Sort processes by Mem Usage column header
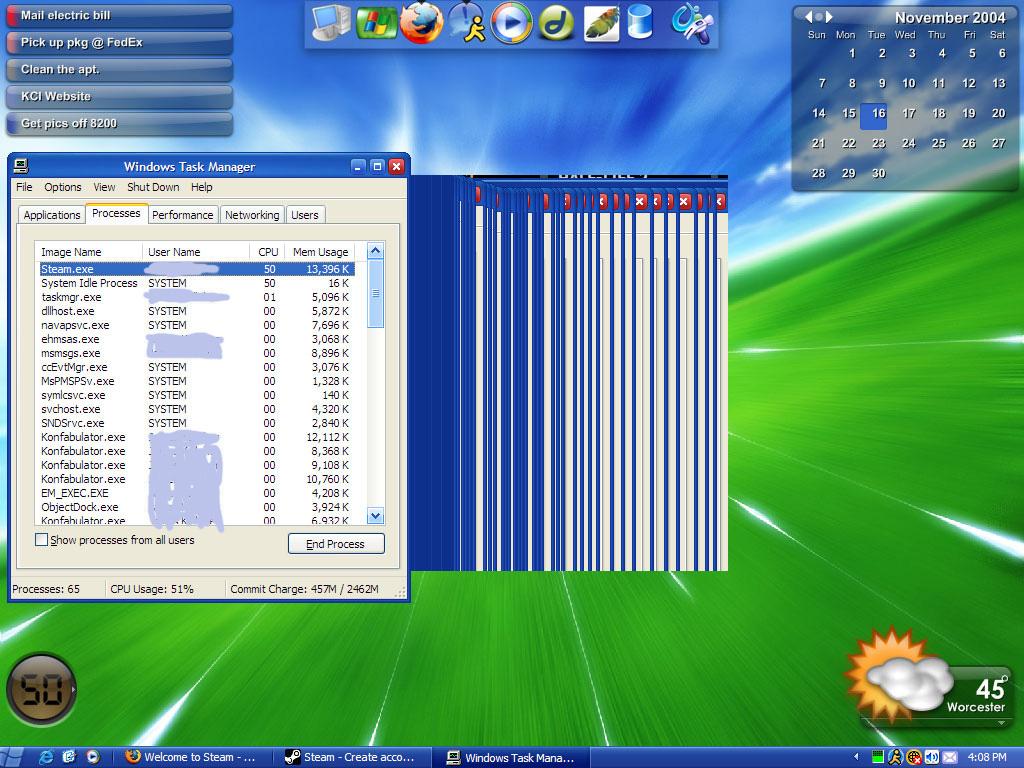 [320, 252]
